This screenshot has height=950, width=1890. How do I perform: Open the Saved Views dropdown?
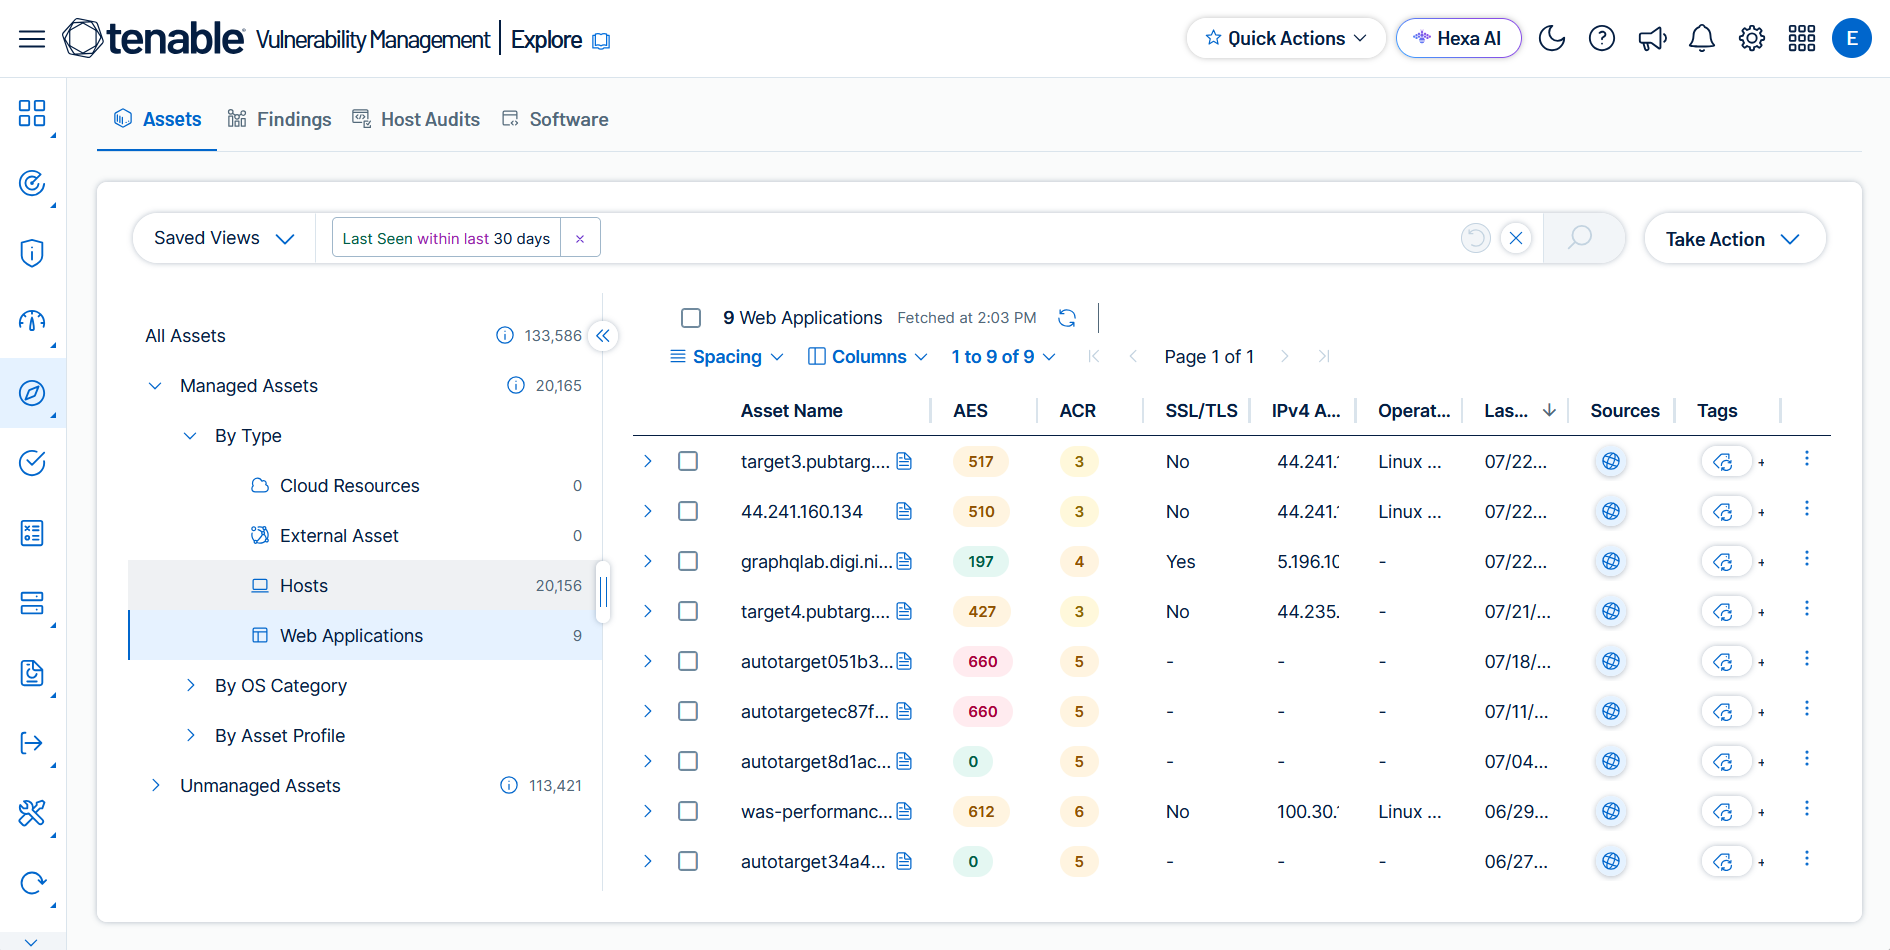(224, 238)
